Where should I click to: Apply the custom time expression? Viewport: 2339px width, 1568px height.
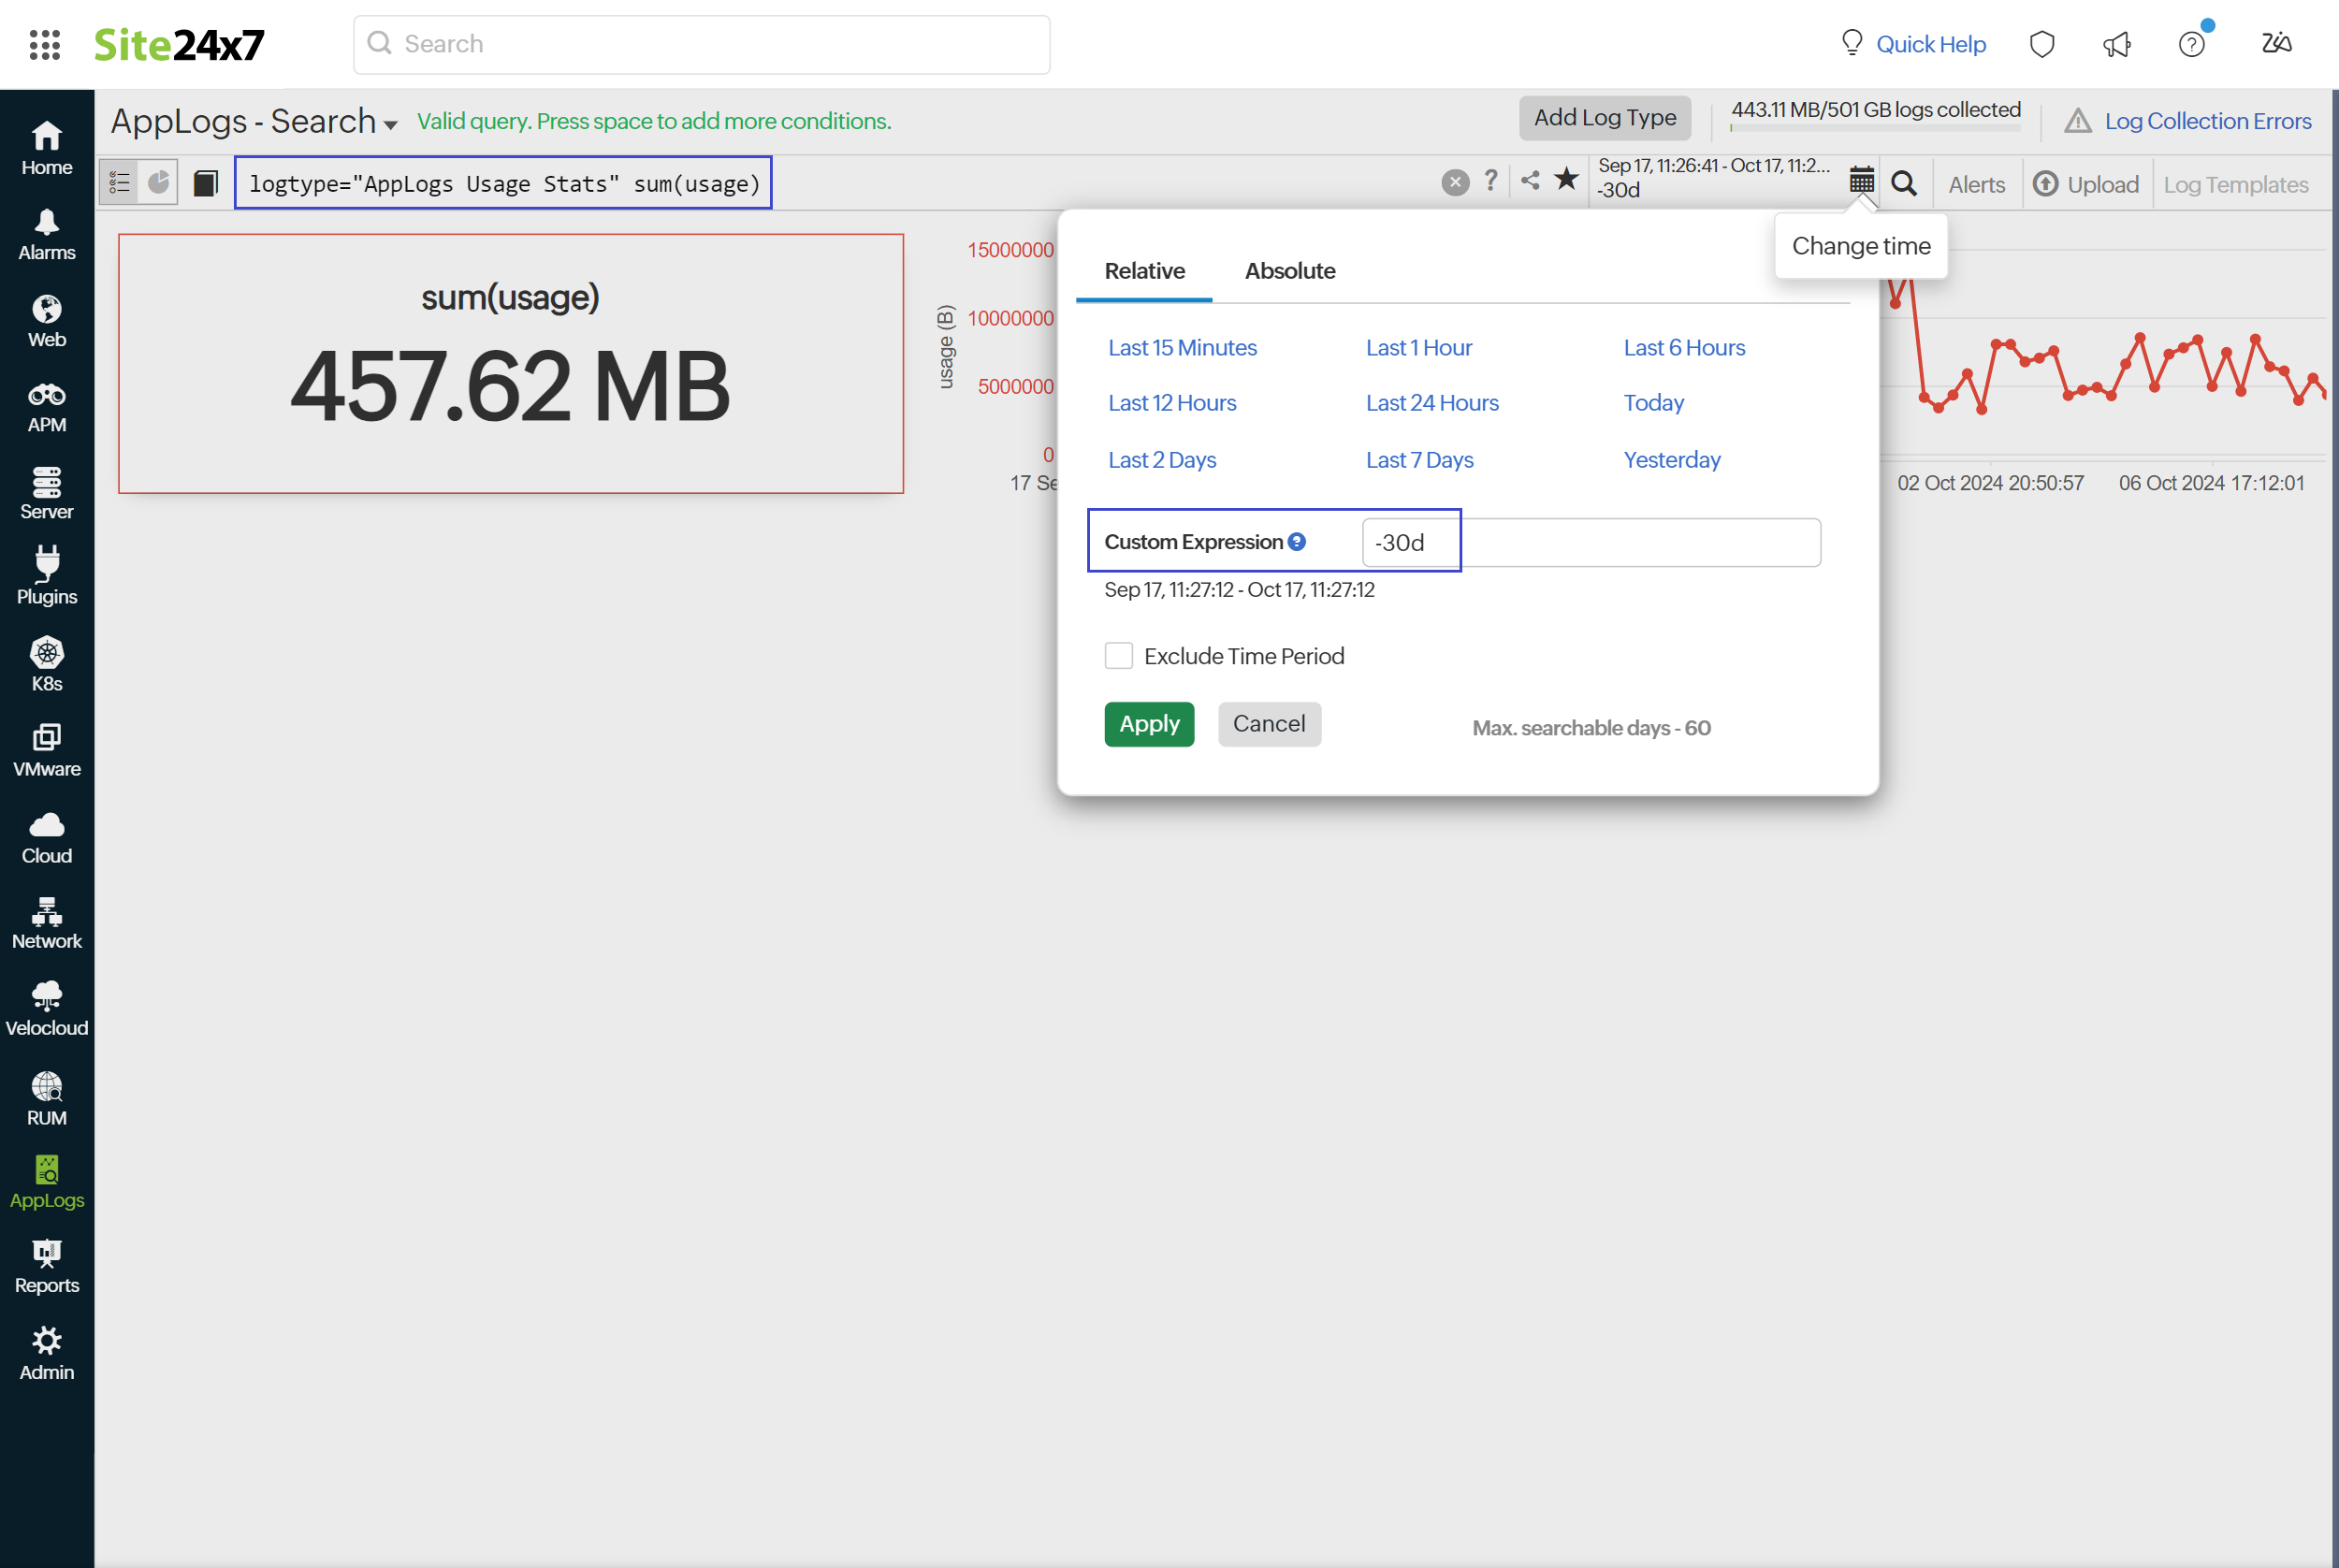click(x=1149, y=724)
